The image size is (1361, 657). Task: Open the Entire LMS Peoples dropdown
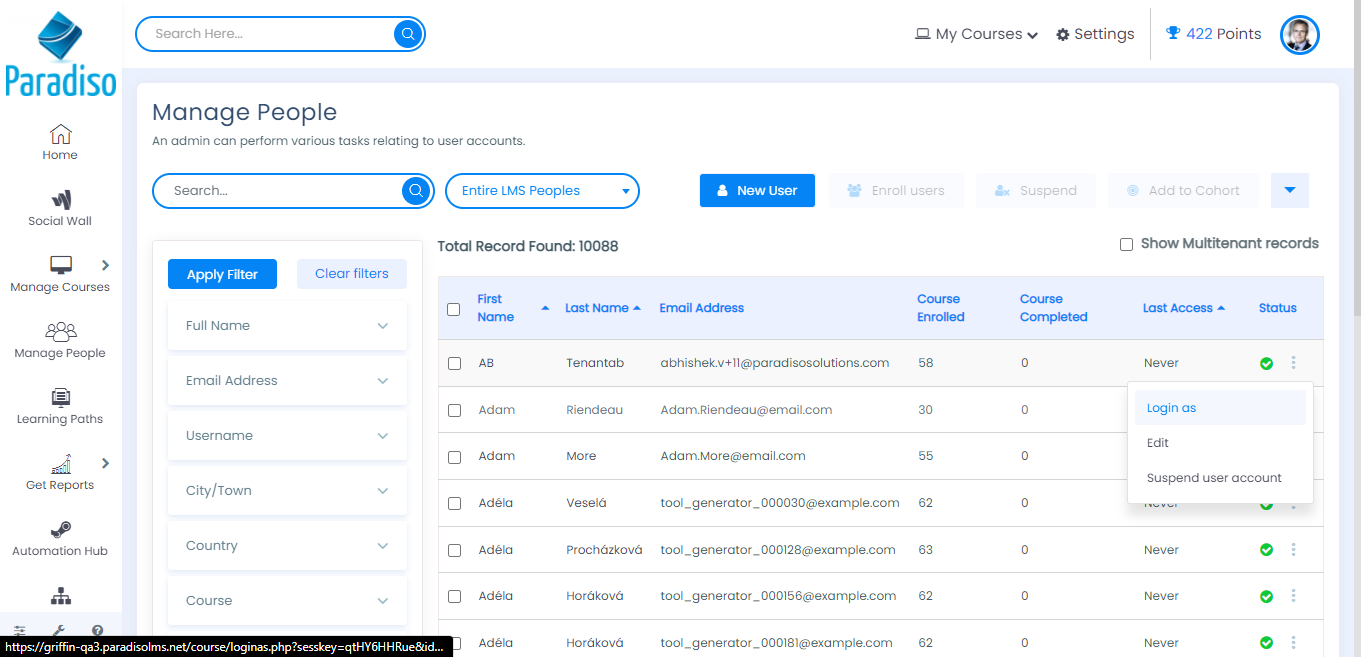click(542, 191)
